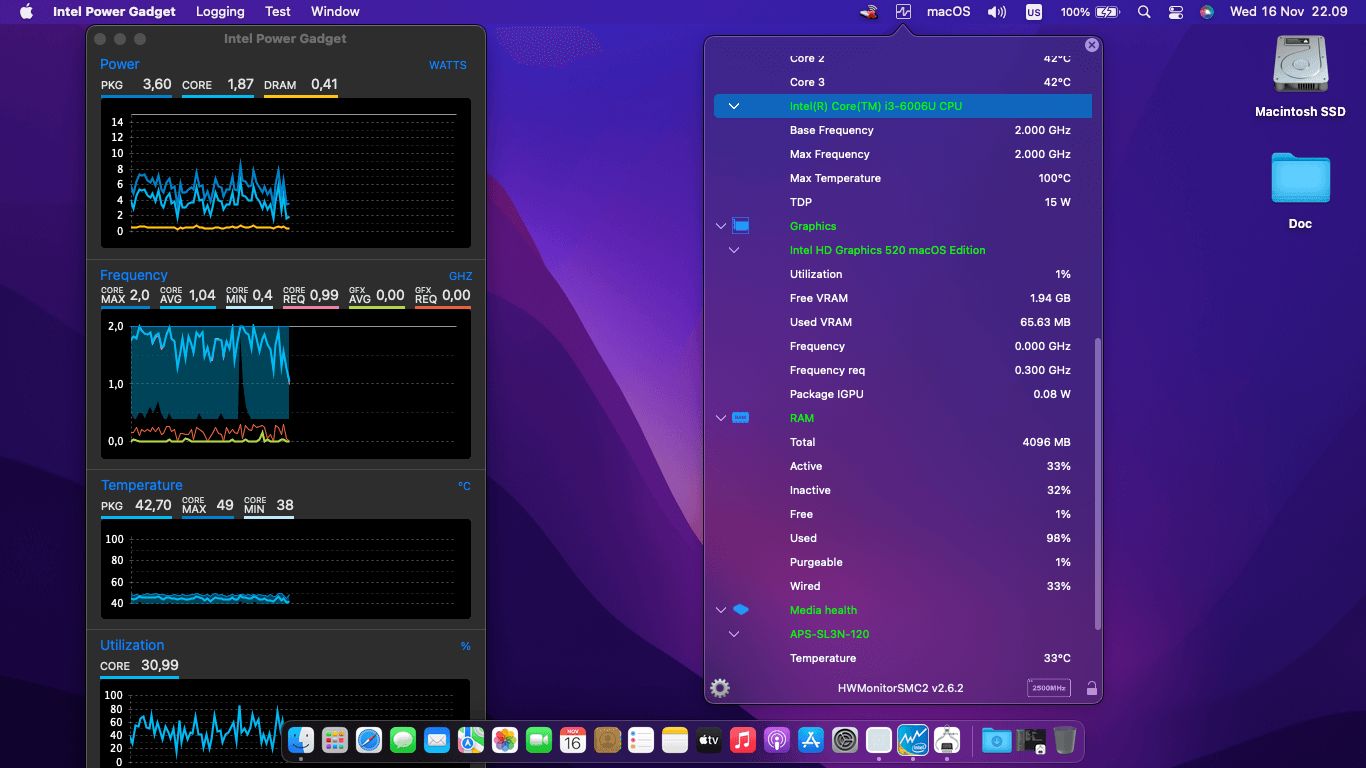
Task: Open Finder from the Dock
Action: [301, 740]
